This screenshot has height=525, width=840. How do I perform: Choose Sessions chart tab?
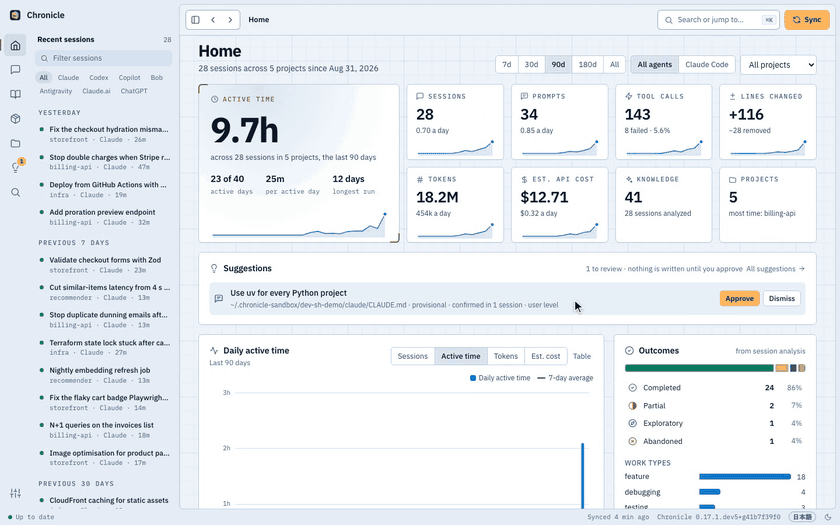click(x=412, y=356)
